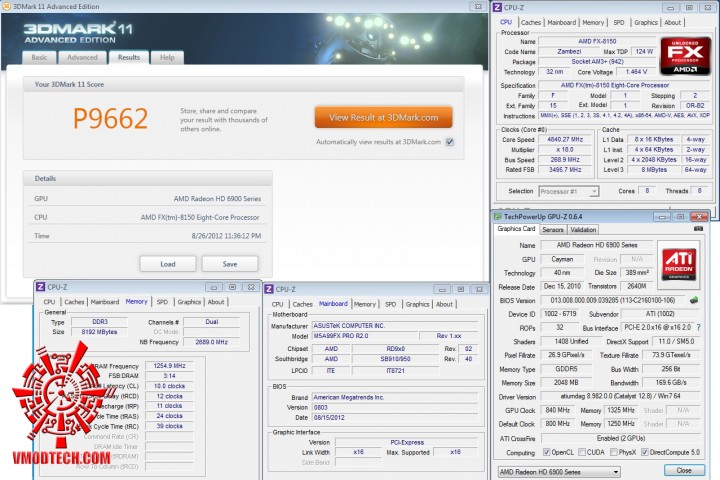Click the NB Frequency 2689.0 MHz value

coord(211,342)
